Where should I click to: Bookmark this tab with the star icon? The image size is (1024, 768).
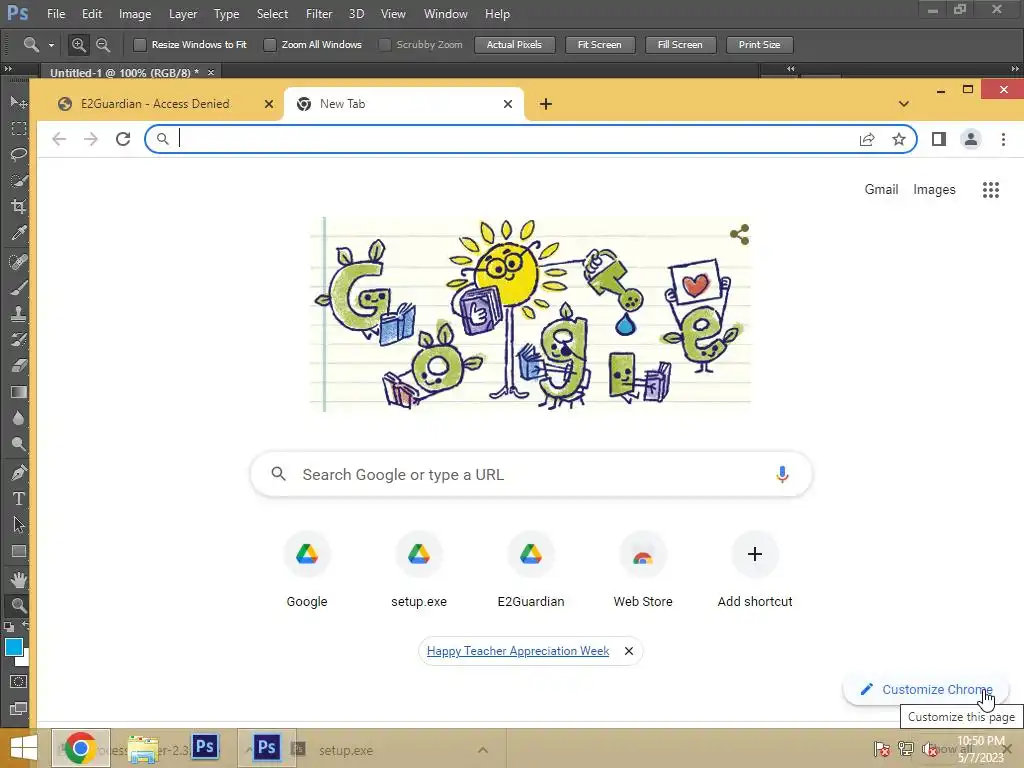tap(899, 139)
